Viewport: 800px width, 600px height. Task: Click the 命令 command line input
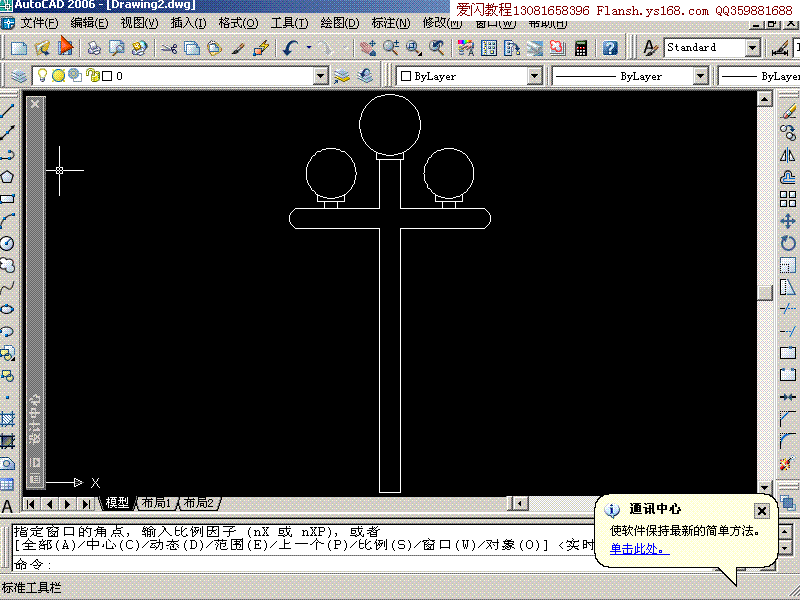[304, 564]
